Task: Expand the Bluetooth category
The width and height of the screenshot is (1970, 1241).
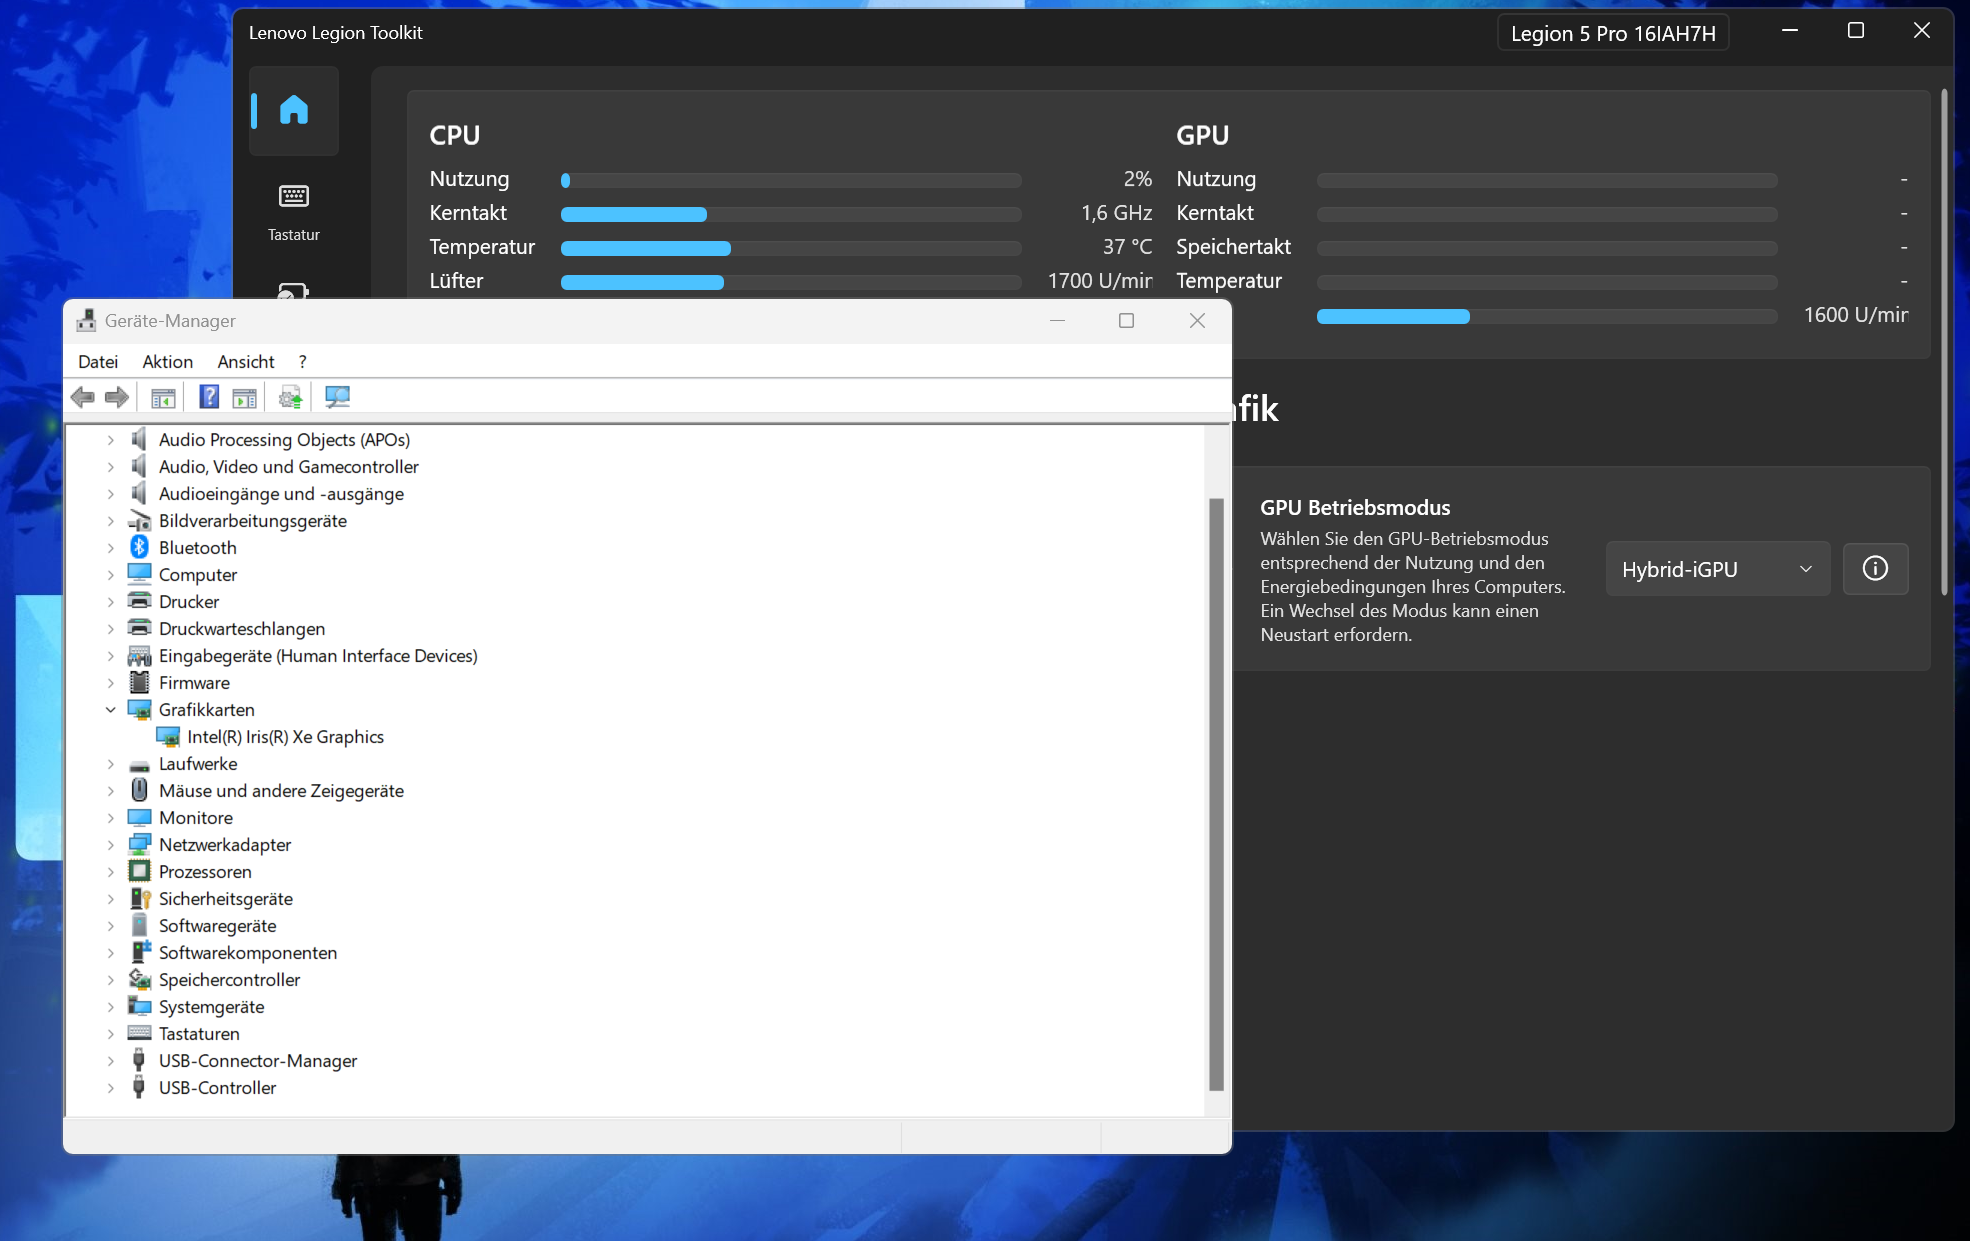Action: coord(111,548)
